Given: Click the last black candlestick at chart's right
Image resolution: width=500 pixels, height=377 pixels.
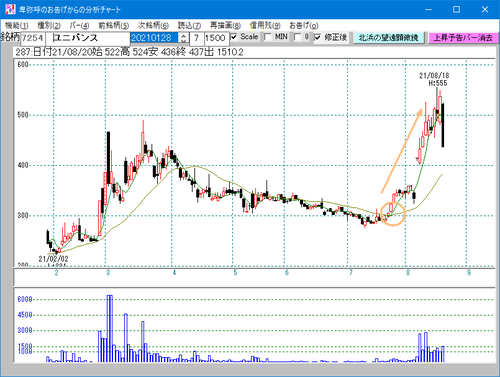Looking at the screenshot, I should 443,125.
